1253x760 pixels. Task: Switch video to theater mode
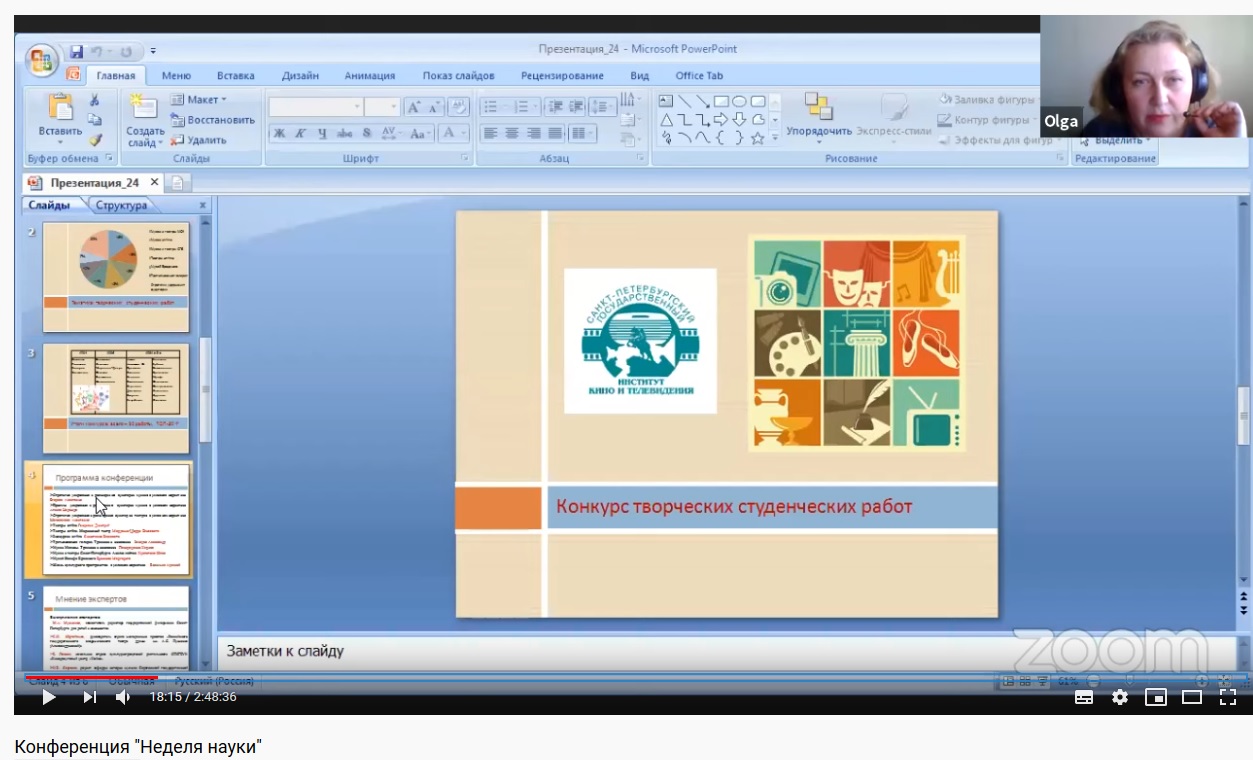(1192, 697)
